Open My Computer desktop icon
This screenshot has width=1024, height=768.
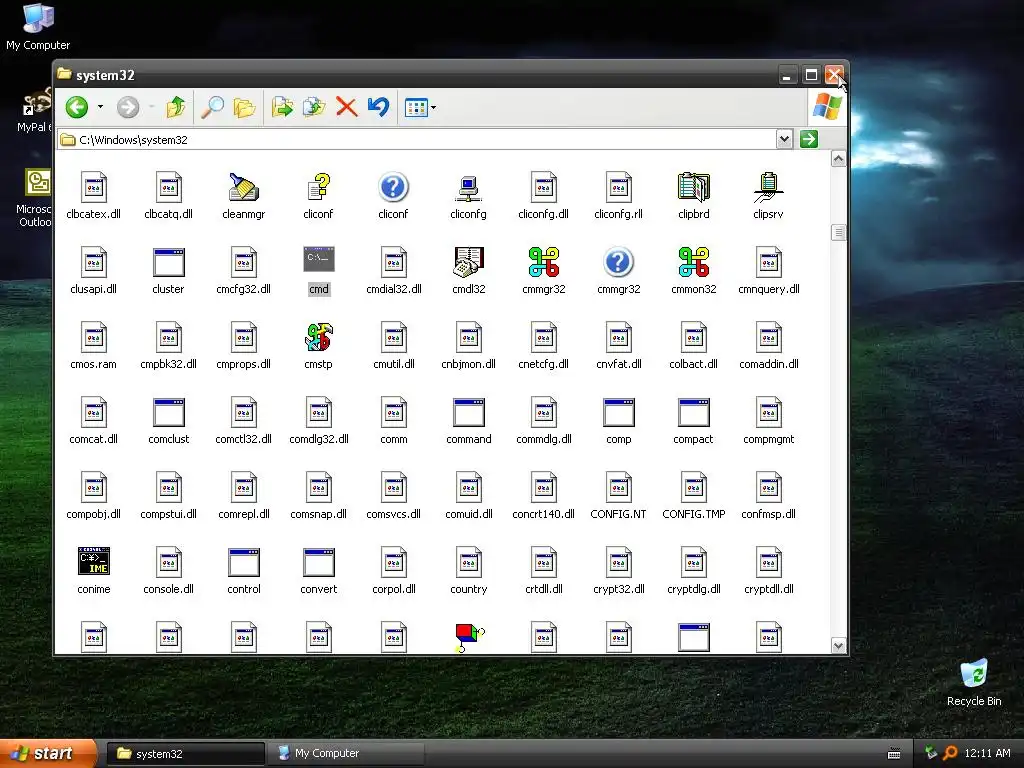coord(38,27)
